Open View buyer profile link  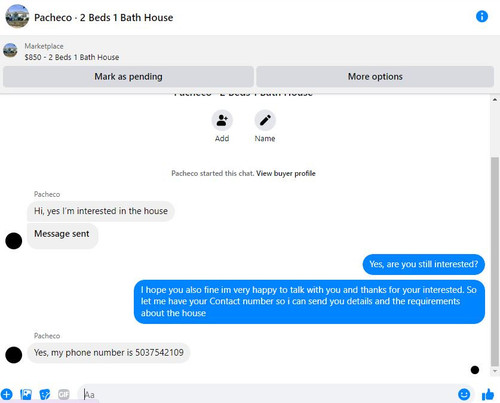(x=286, y=173)
